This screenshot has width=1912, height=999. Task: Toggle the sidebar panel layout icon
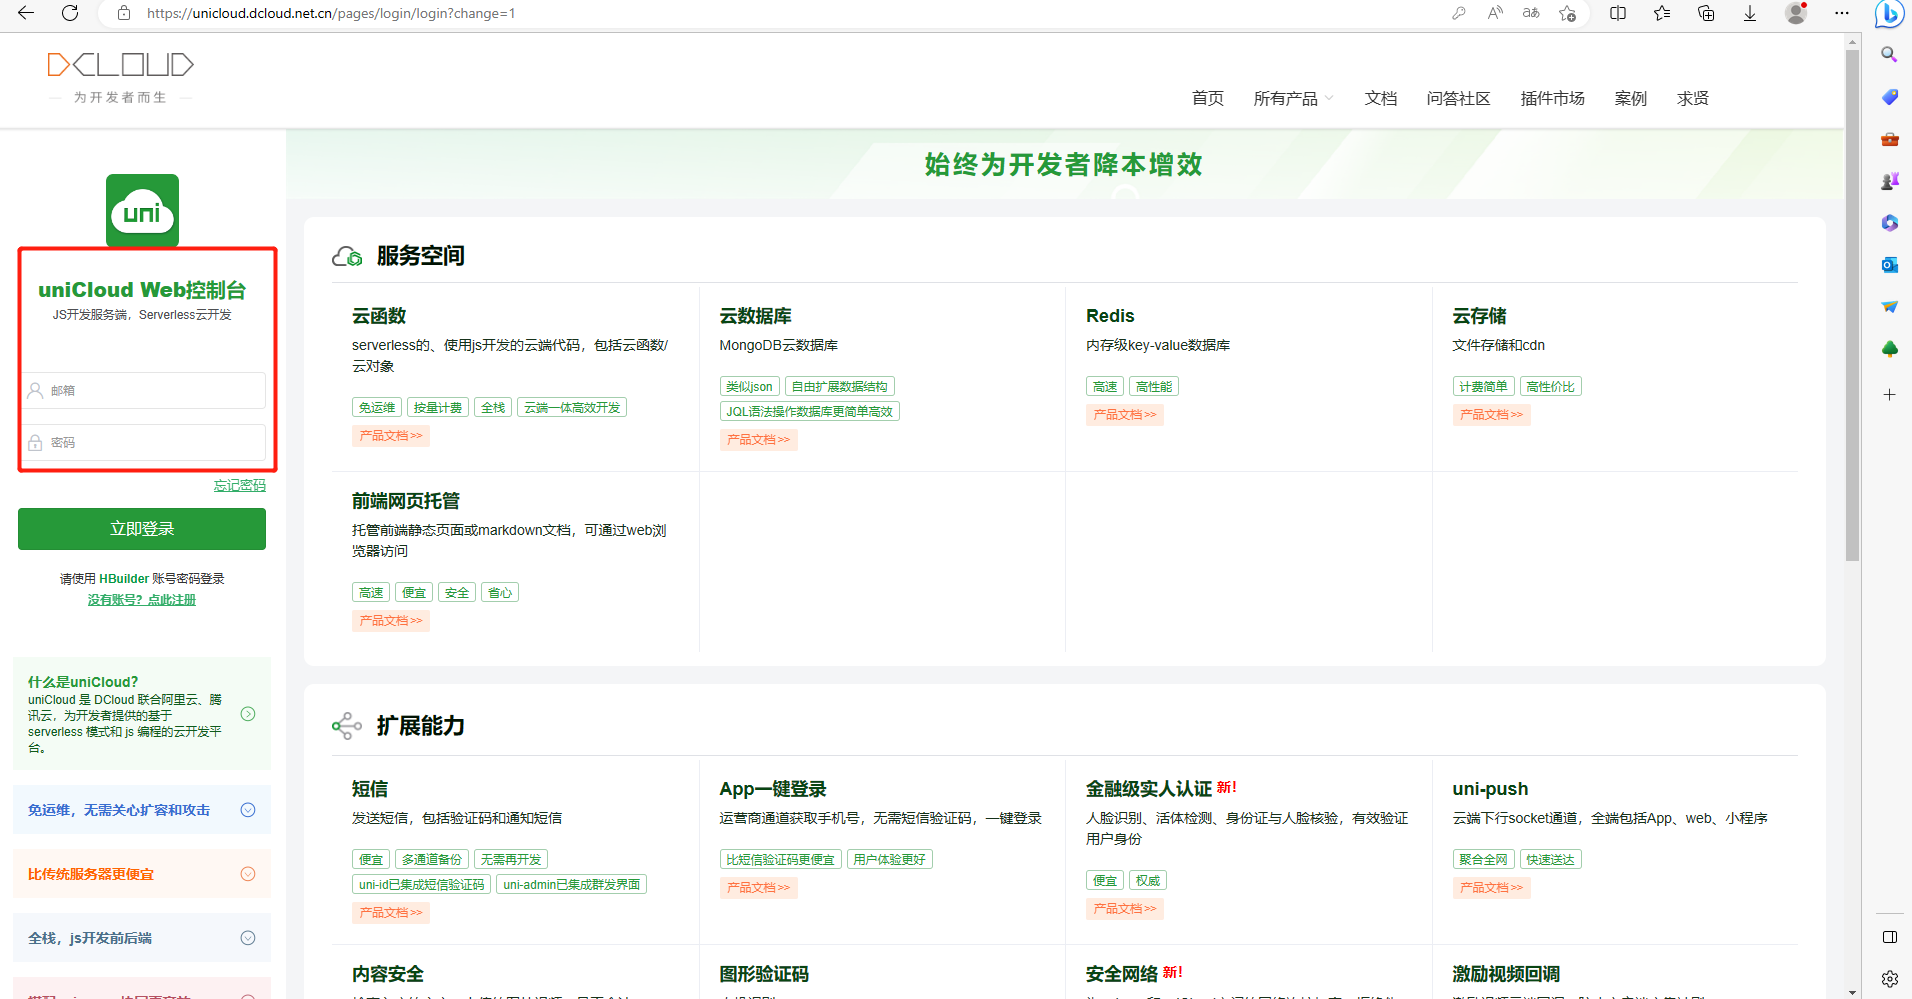tap(1889, 937)
